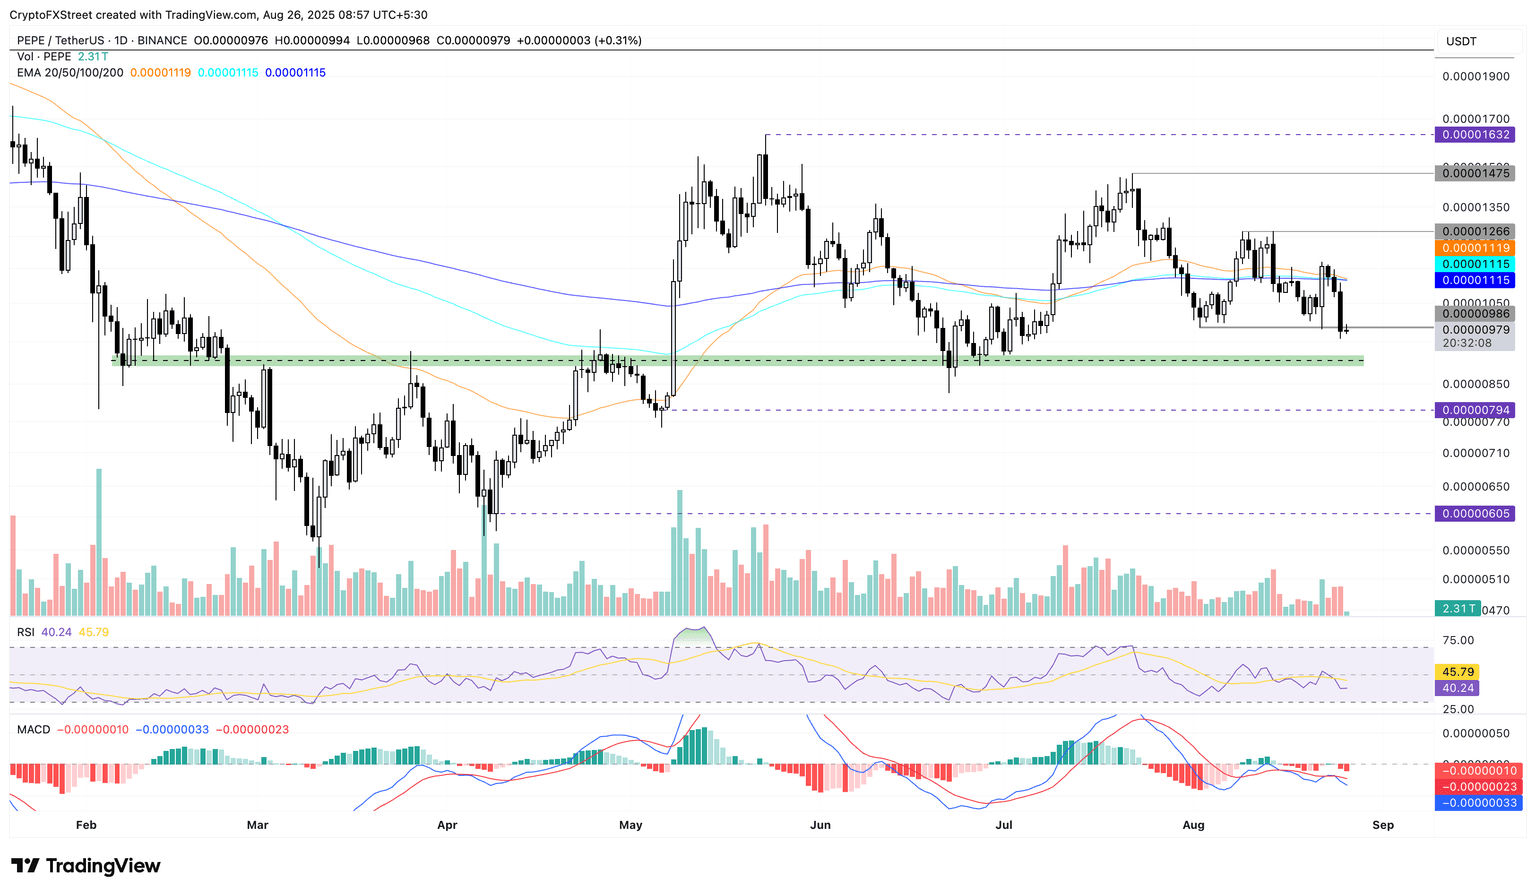Select the 0.00001632 purple price label
This screenshot has height=894, width=1536.
pyautogui.click(x=1474, y=134)
